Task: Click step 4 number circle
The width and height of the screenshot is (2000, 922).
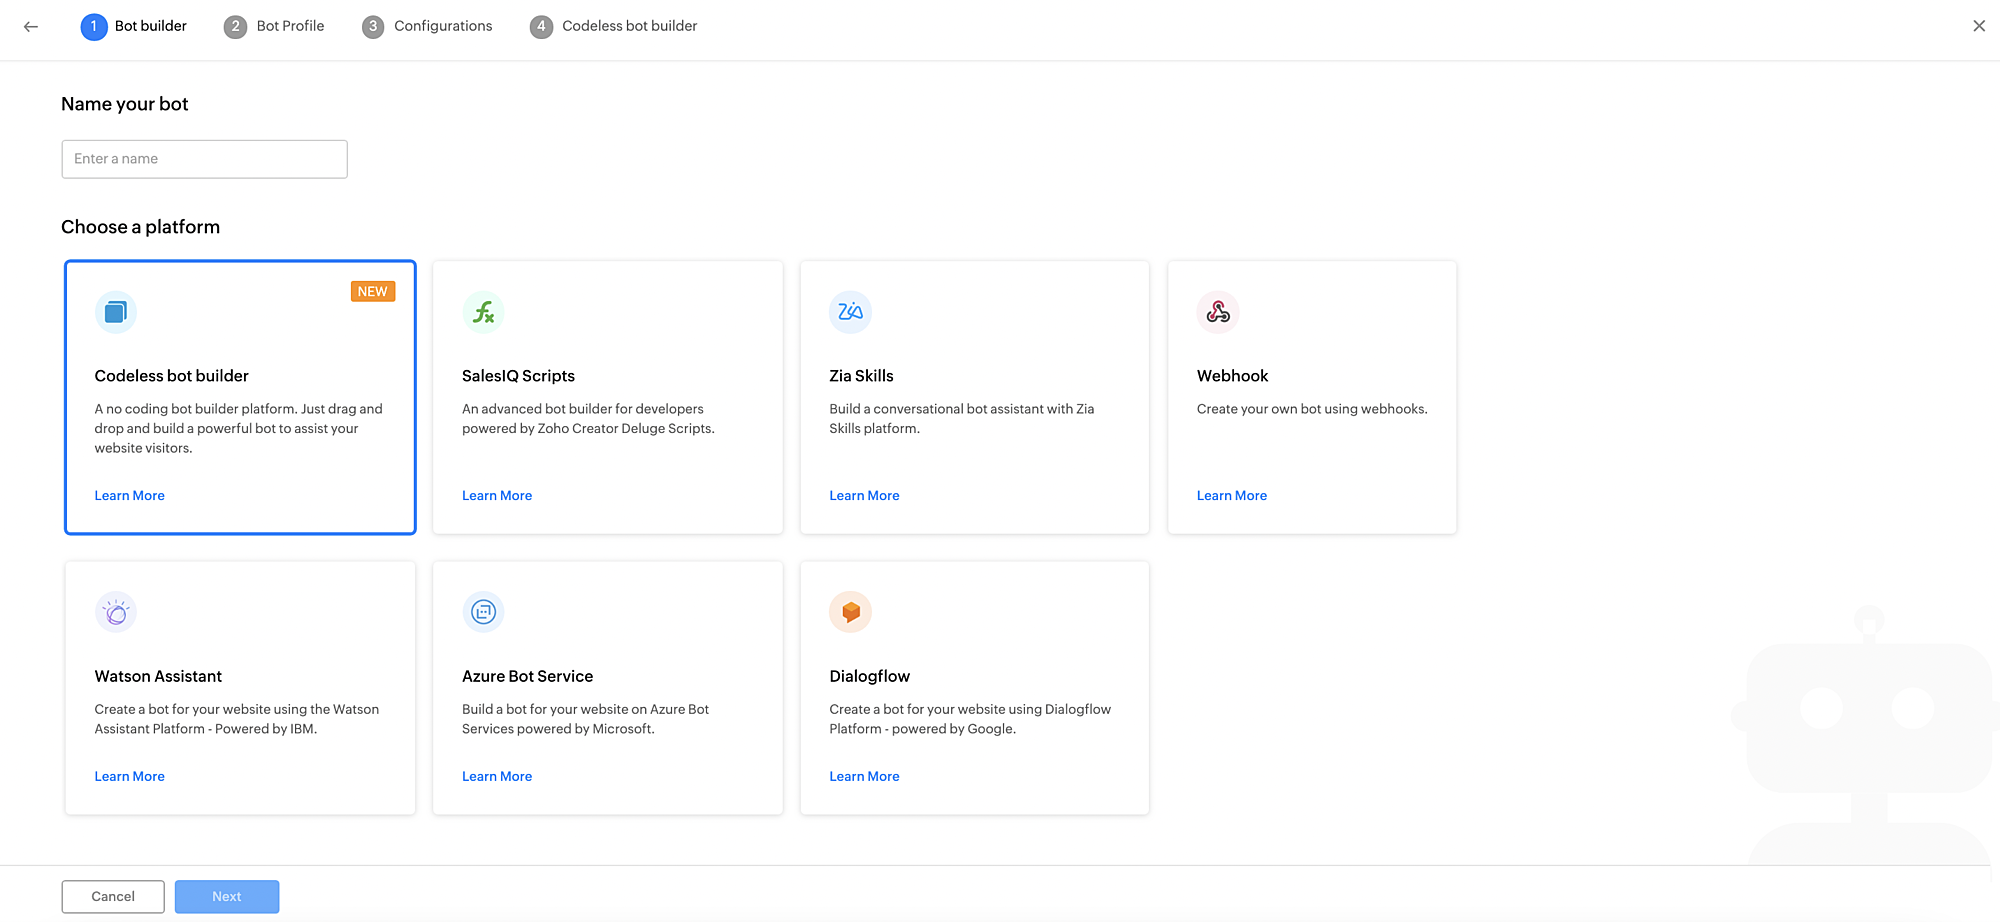Action: [541, 27]
